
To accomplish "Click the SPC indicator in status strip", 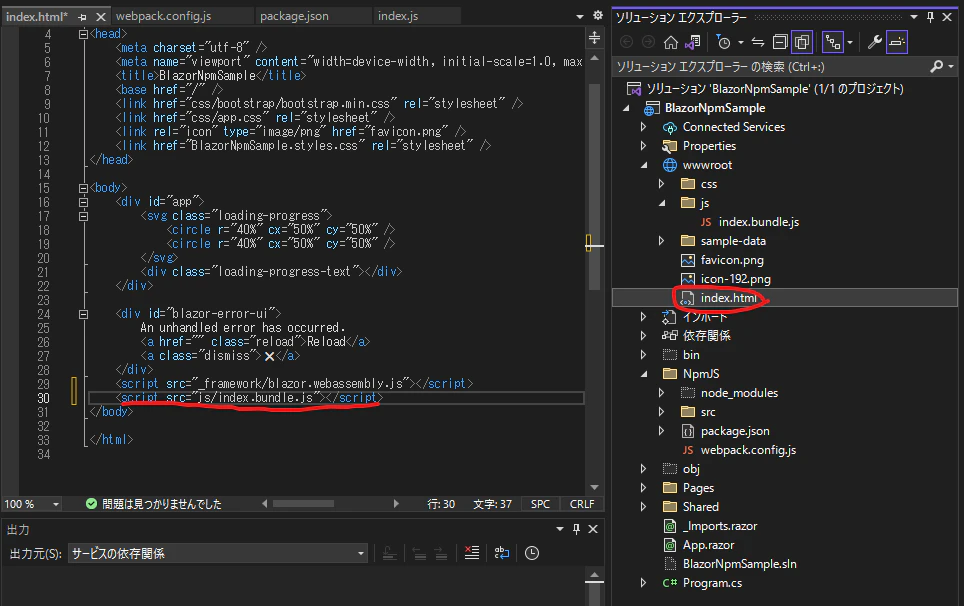I will tap(540, 505).
